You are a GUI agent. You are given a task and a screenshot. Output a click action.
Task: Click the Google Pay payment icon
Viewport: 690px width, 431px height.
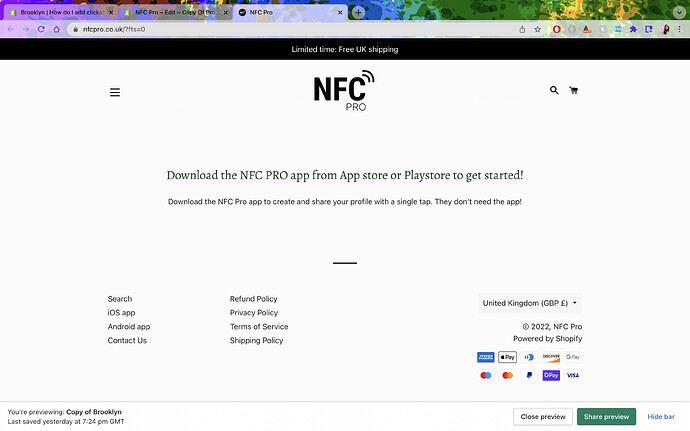point(573,357)
